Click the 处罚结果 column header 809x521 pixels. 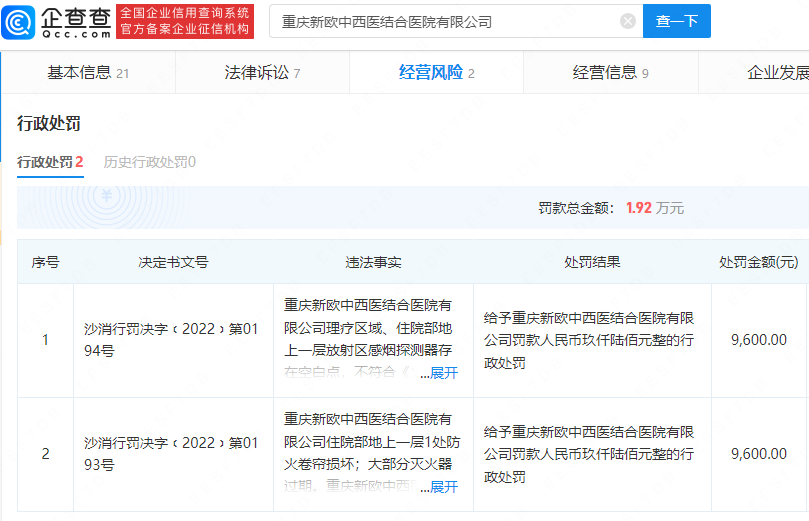pos(592,262)
